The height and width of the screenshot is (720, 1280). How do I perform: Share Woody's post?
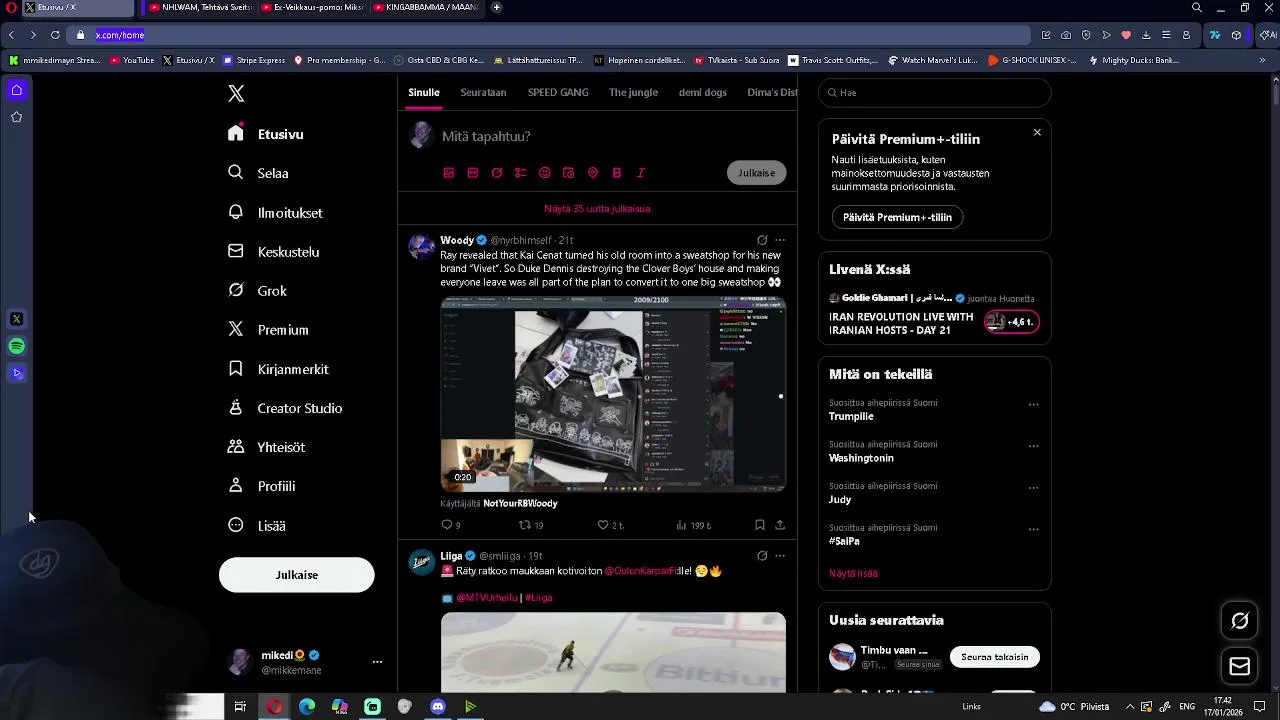click(780, 525)
